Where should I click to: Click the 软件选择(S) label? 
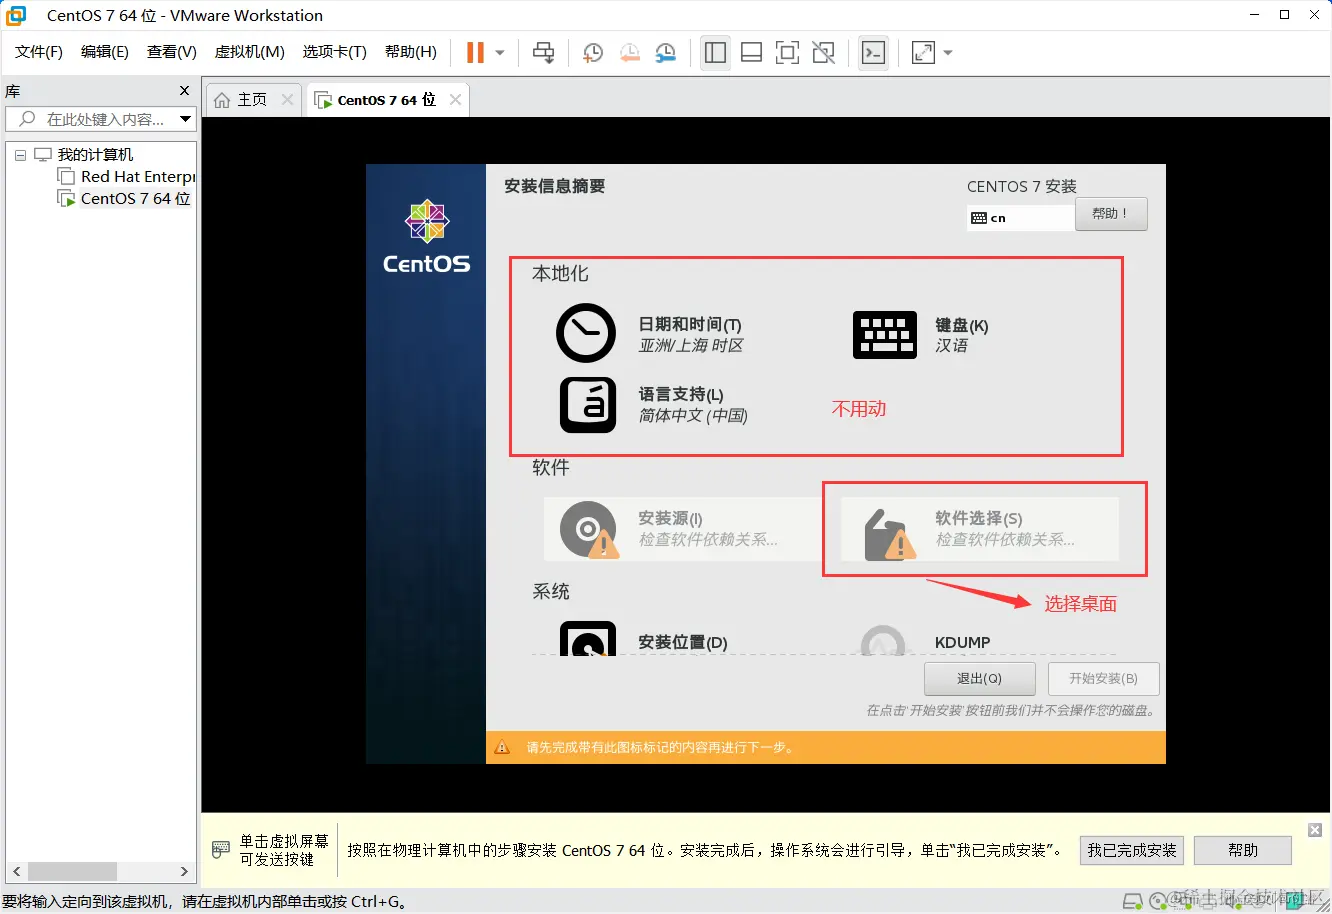point(978,518)
